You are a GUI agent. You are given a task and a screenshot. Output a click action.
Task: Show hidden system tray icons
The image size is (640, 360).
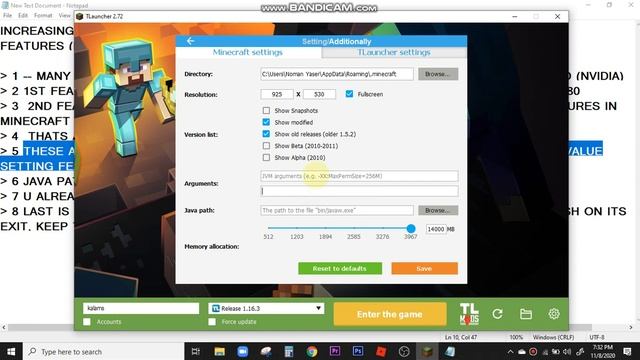511,352
